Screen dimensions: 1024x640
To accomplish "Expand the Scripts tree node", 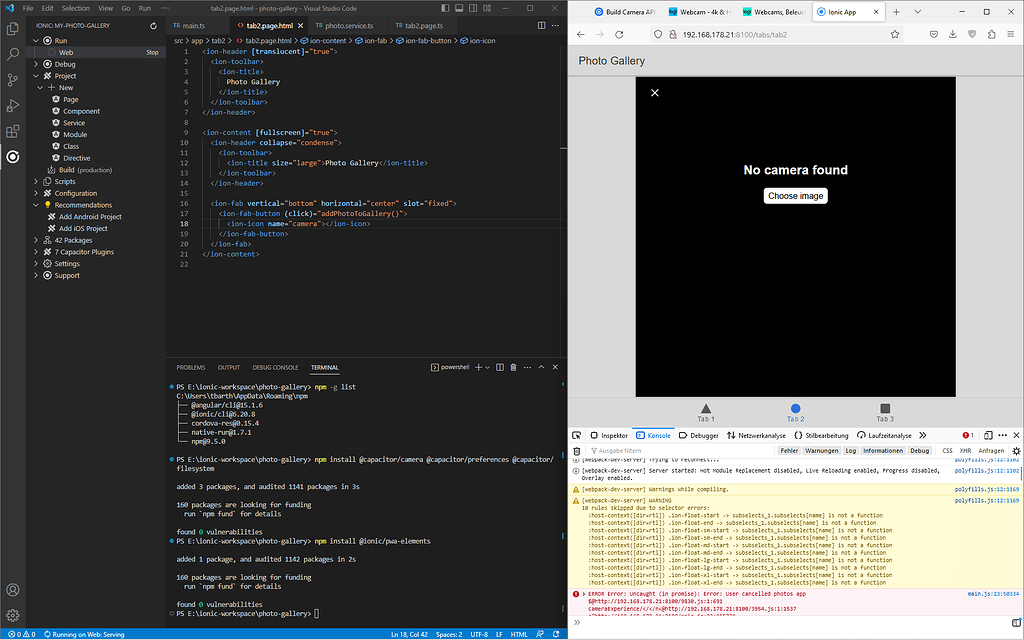I will click(x=36, y=182).
